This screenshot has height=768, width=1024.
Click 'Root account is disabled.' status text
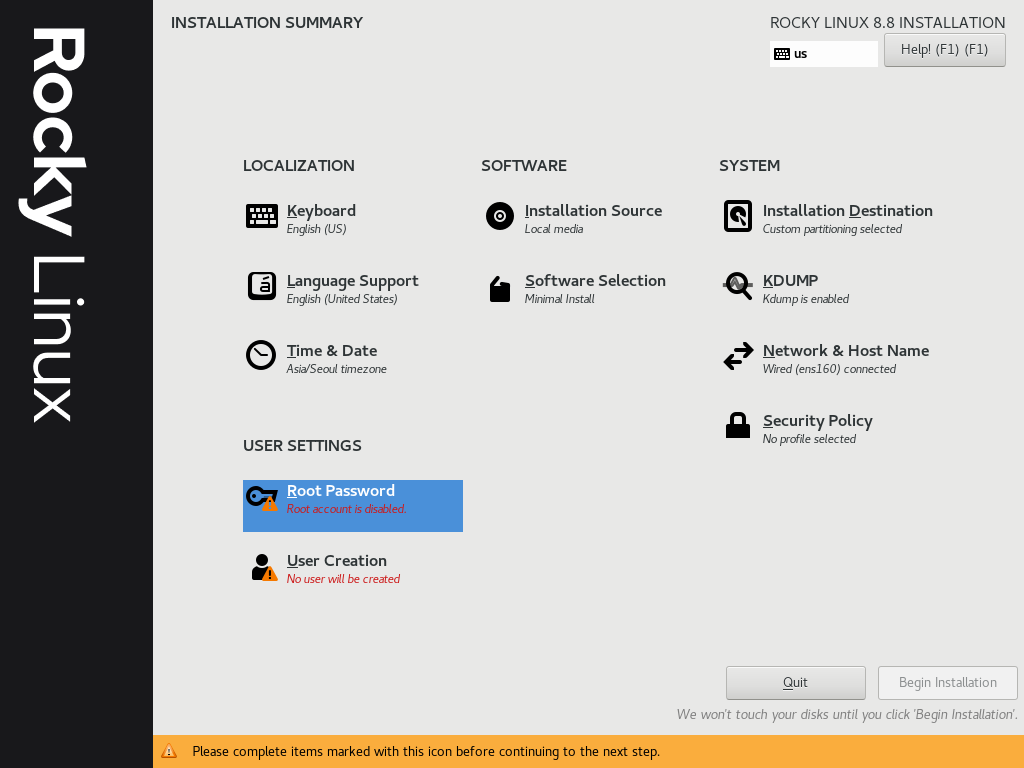point(346,509)
